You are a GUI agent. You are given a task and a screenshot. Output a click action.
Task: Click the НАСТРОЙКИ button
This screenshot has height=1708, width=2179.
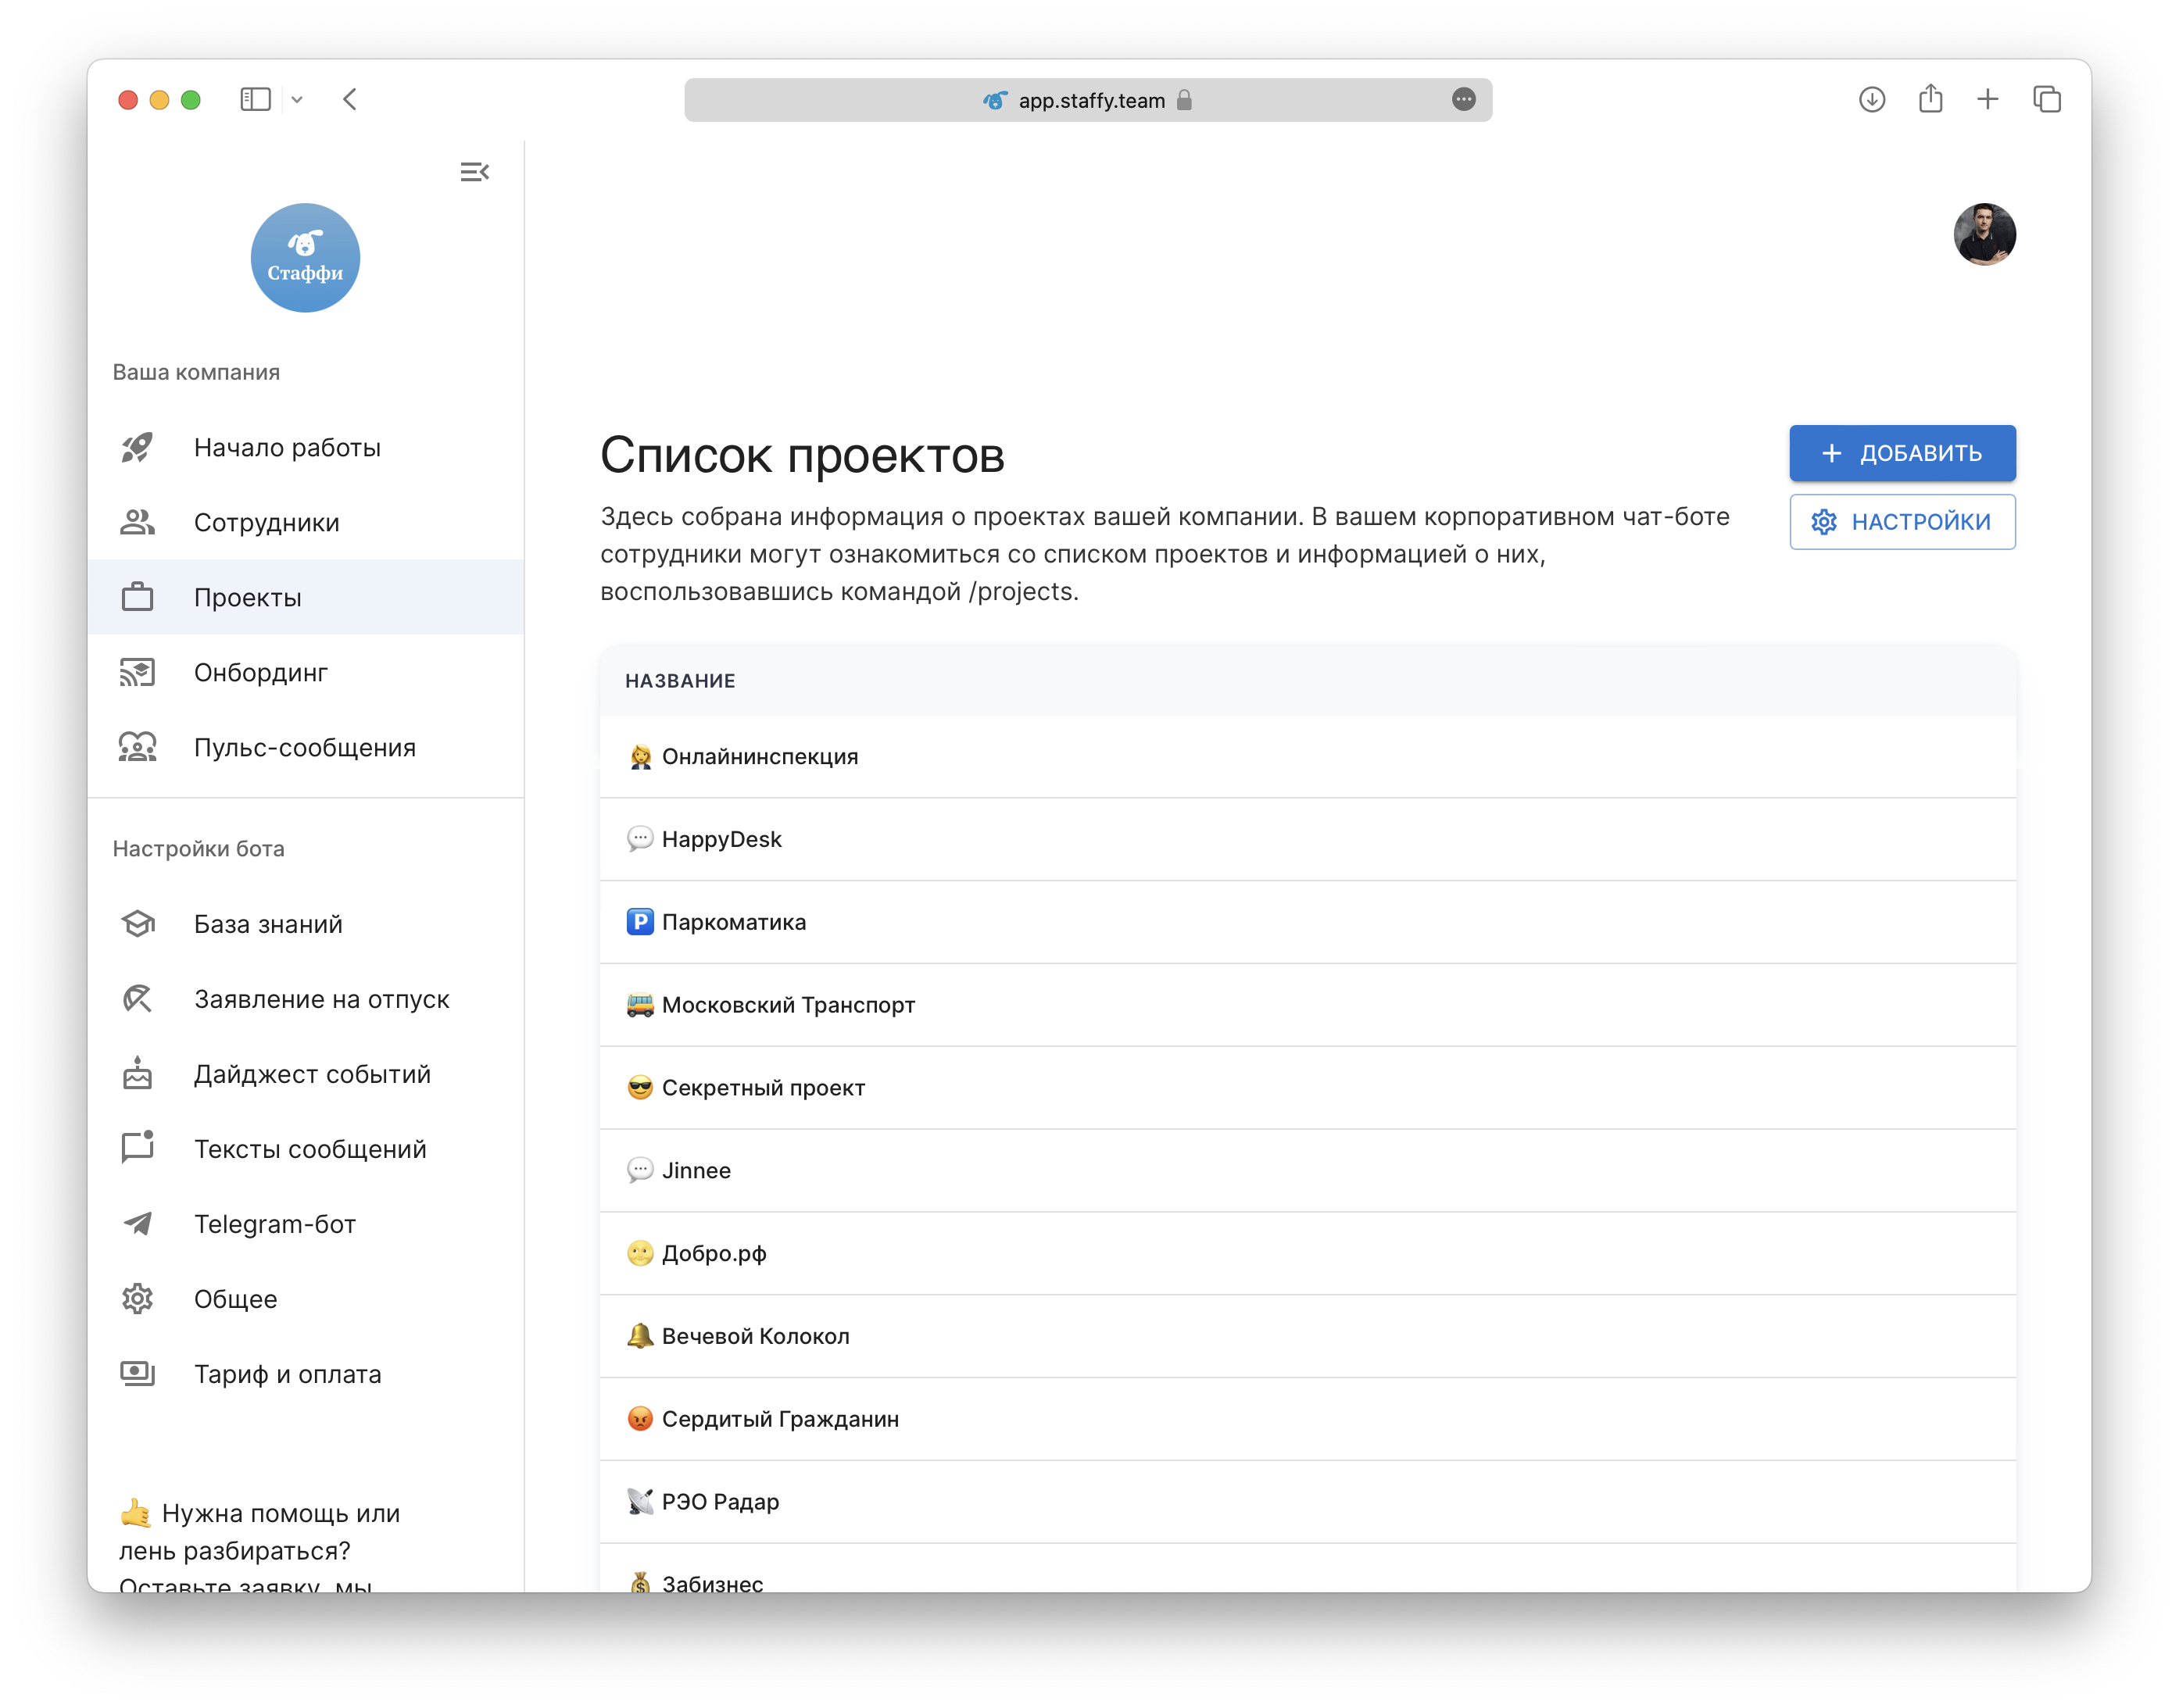tap(1902, 521)
